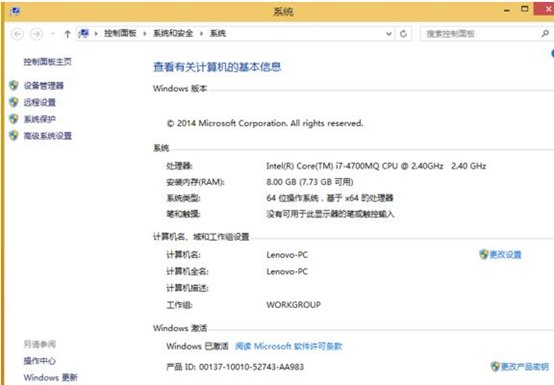Click shield icon beside 高级系统设置
Image resolution: width=554 pixels, height=385 pixels.
click(13, 135)
